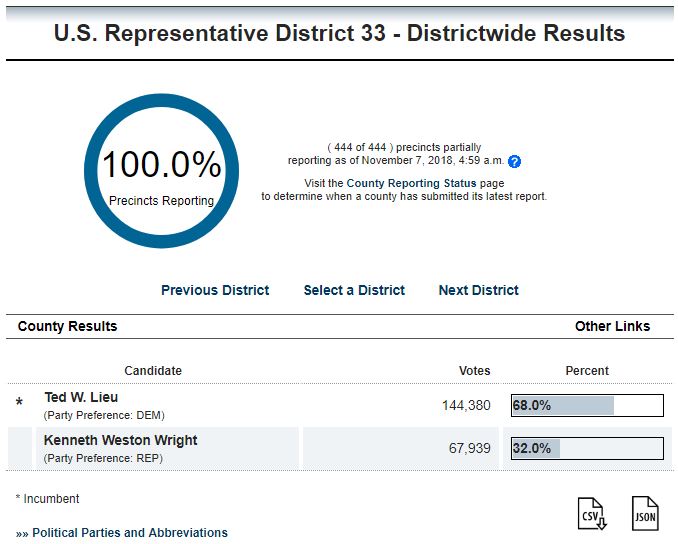
Task: Click the incumbent asterisk beside Ted Lieu
Action: click(x=19, y=403)
